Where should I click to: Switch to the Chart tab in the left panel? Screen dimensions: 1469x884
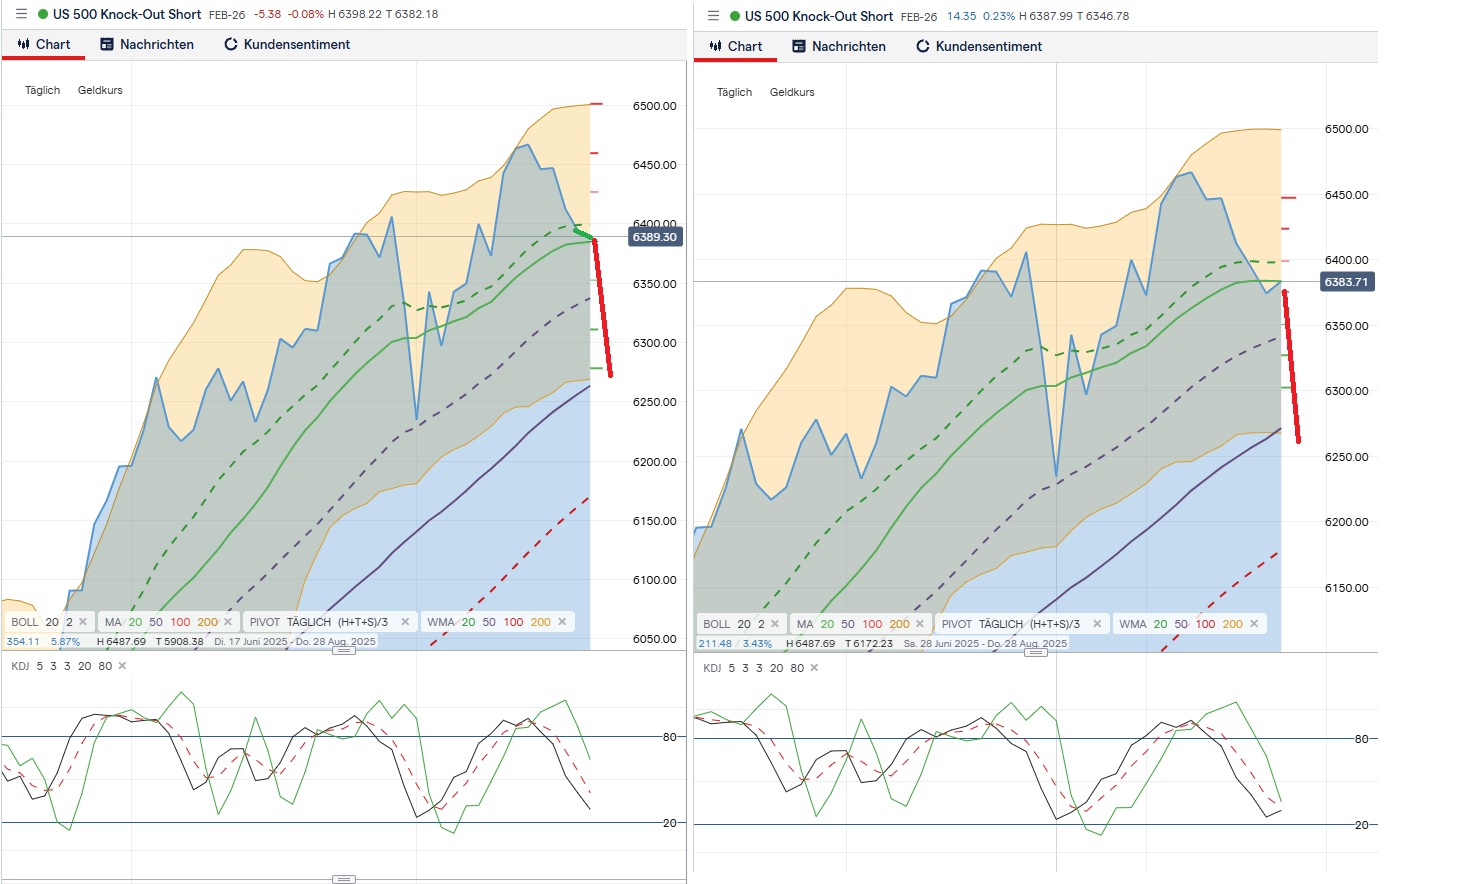[x=43, y=44]
